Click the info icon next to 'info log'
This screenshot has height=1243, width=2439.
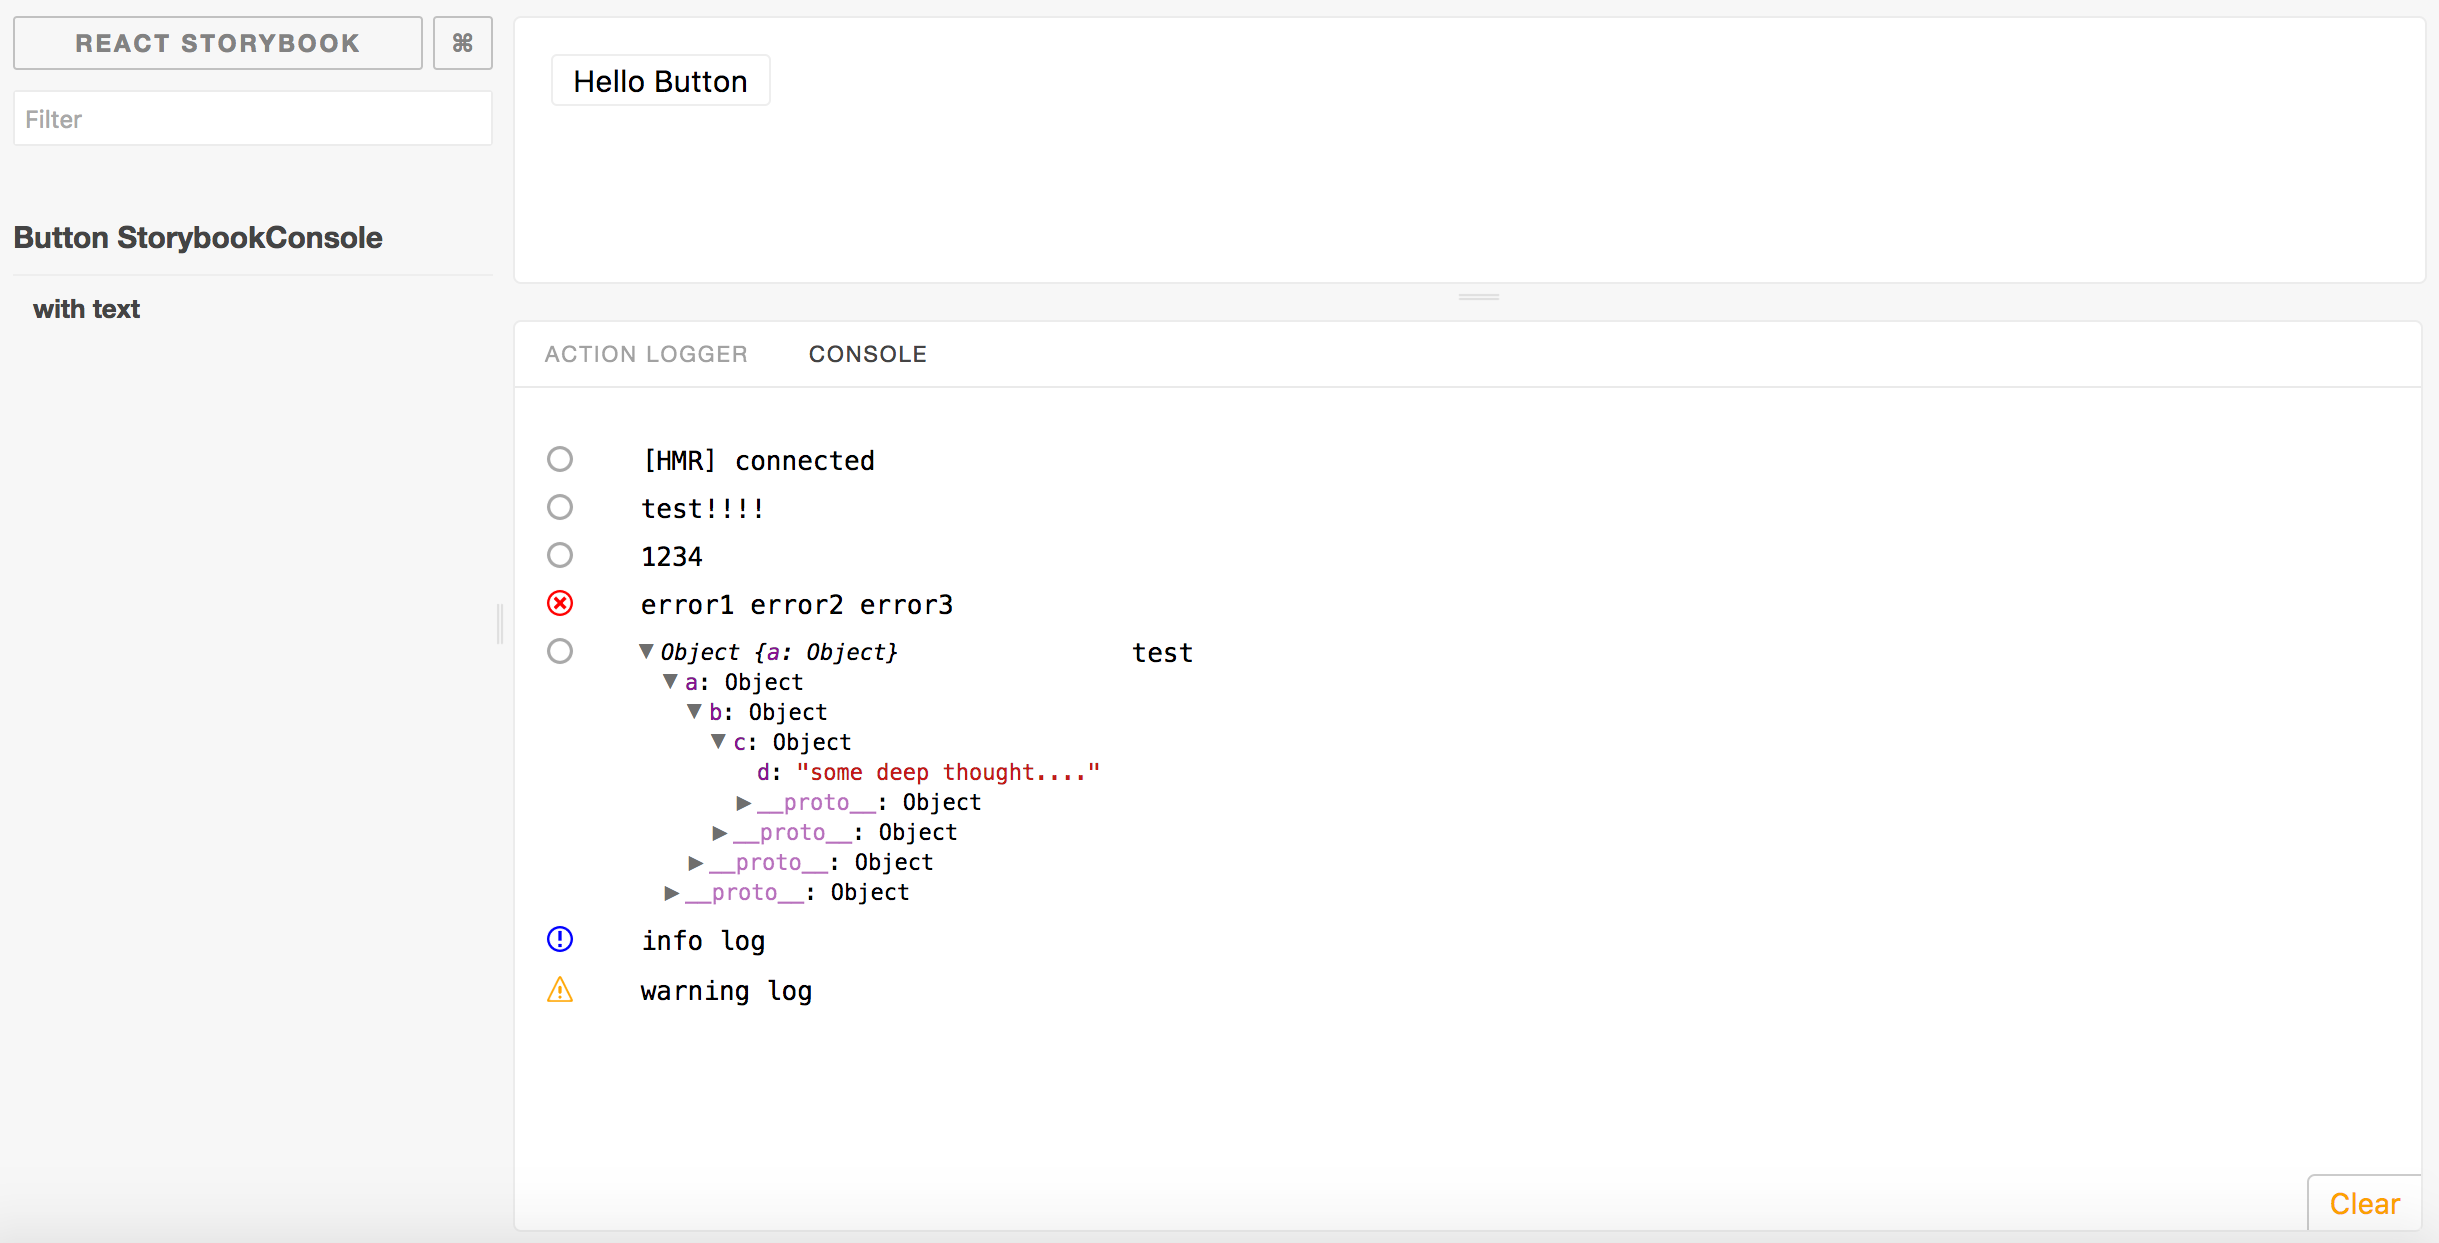(561, 939)
